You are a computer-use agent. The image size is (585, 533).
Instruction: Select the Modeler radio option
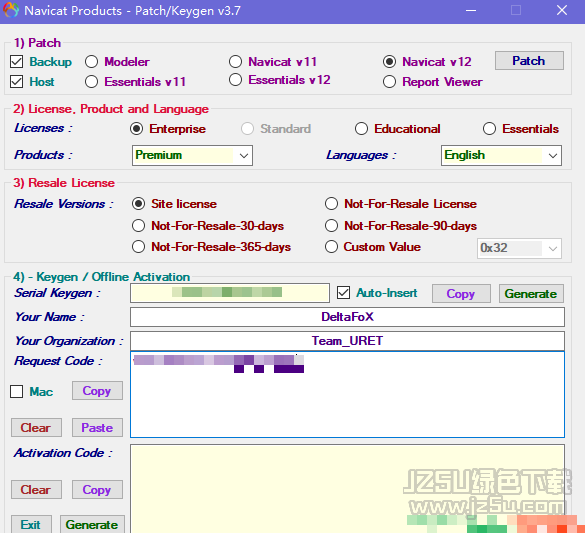[91, 62]
